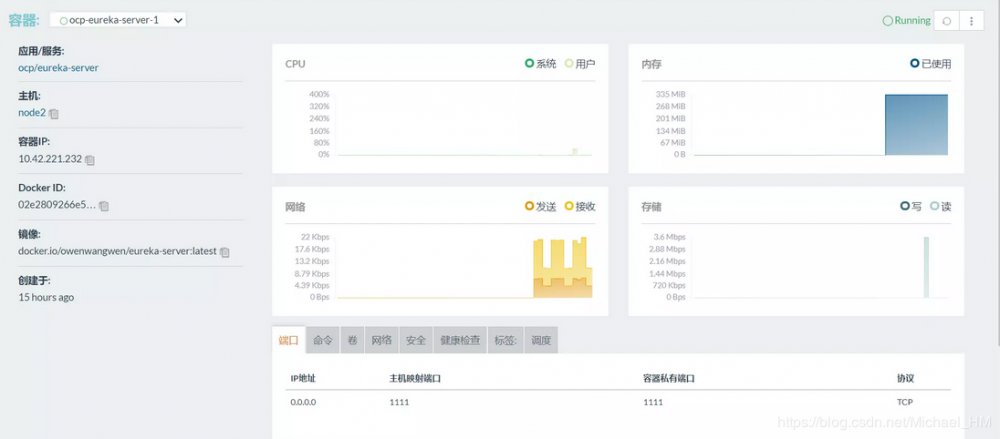
Task: Click the Running status indicator
Action: pyautogui.click(x=906, y=20)
